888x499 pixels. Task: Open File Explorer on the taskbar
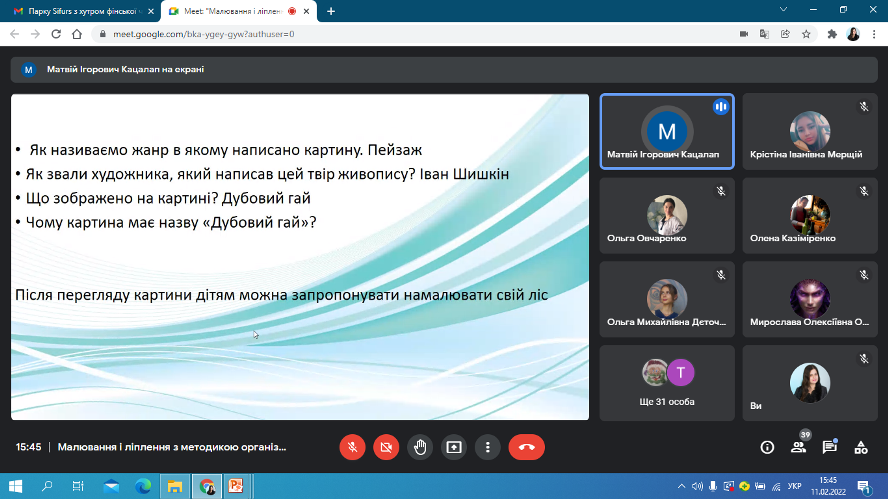174,486
